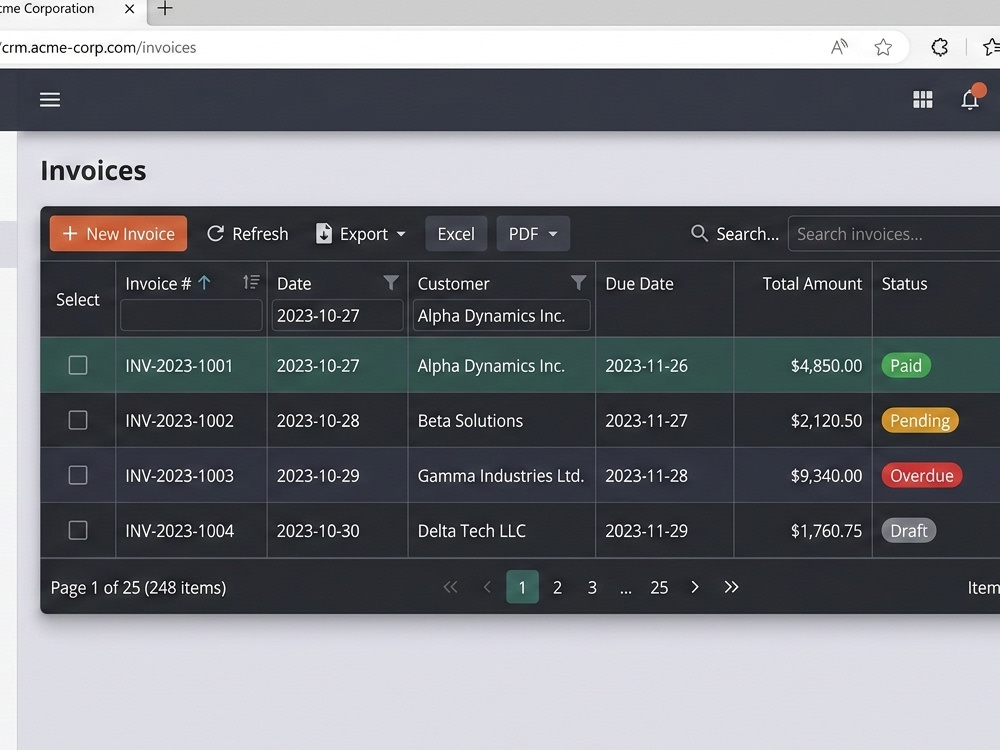Add page to favorites star

(x=883, y=47)
